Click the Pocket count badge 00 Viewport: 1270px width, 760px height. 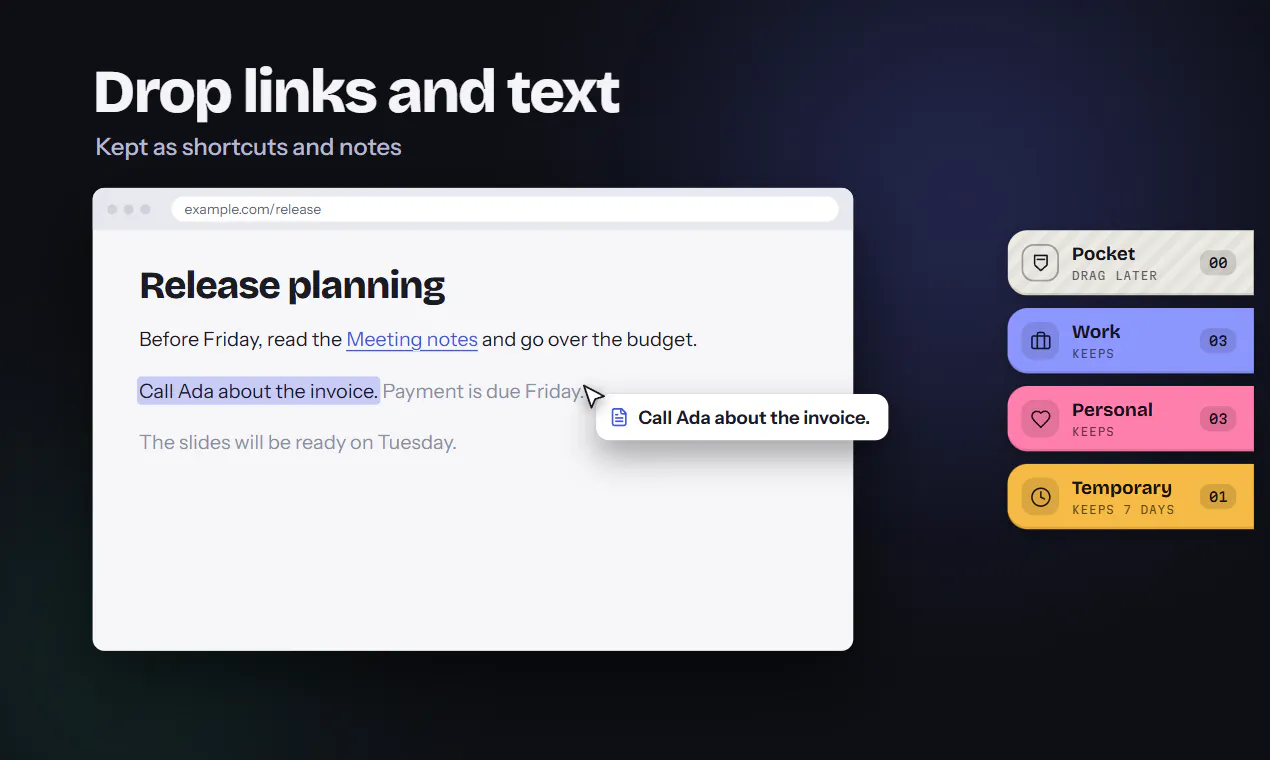[1218, 263]
